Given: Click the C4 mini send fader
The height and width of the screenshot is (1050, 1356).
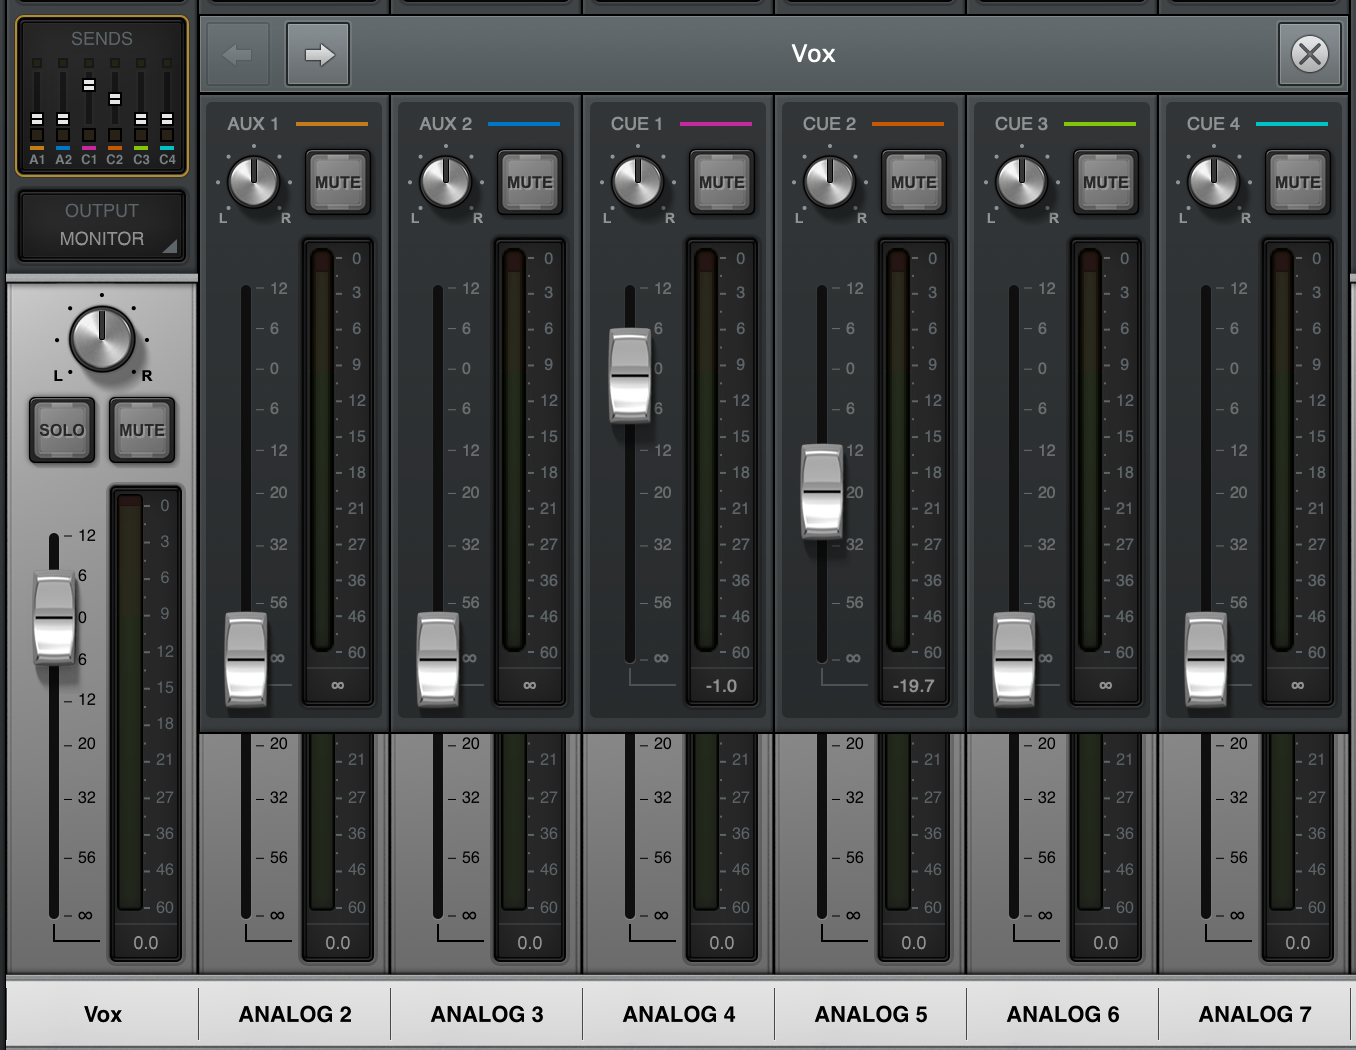Looking at the screenshot, I should click(167, 119).
